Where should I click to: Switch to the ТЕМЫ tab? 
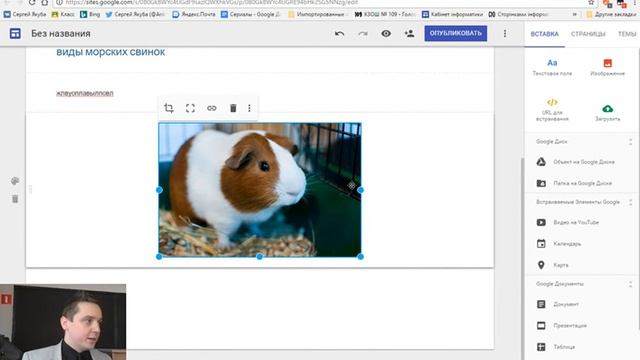point(627,34)
